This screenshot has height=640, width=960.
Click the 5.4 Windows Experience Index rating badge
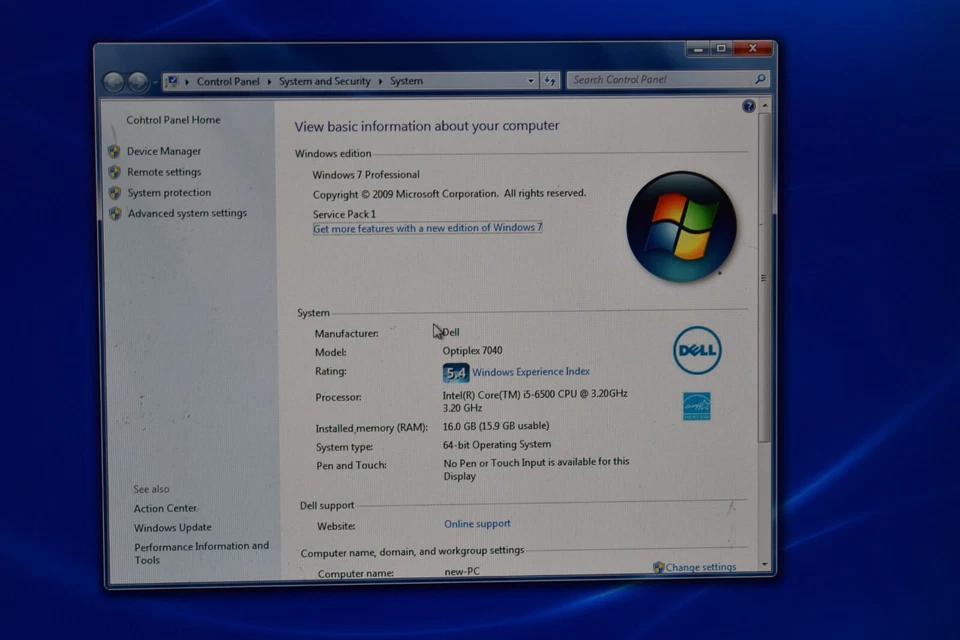tap(455, 372)
